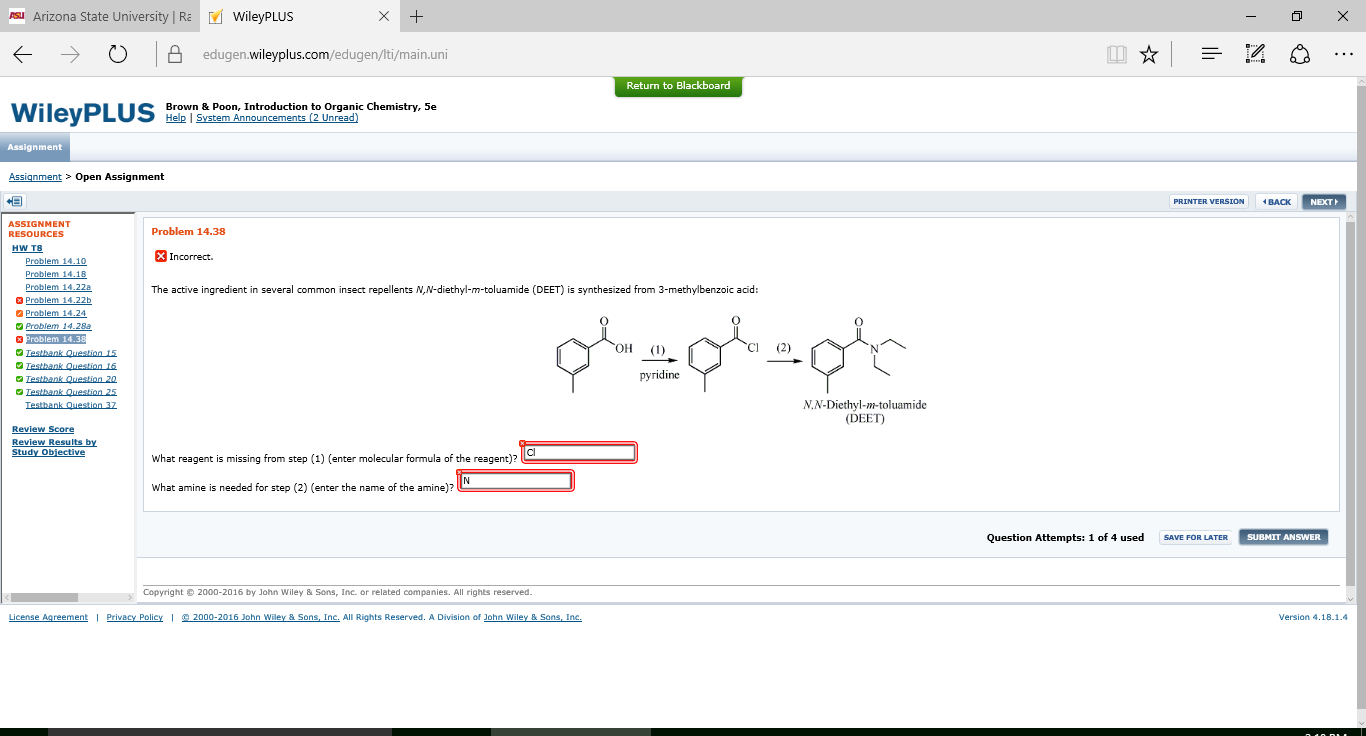This screenshot has width=1366, height=736.
Task: Click Submit Answer button
Action: click(x=1284, y=537)
